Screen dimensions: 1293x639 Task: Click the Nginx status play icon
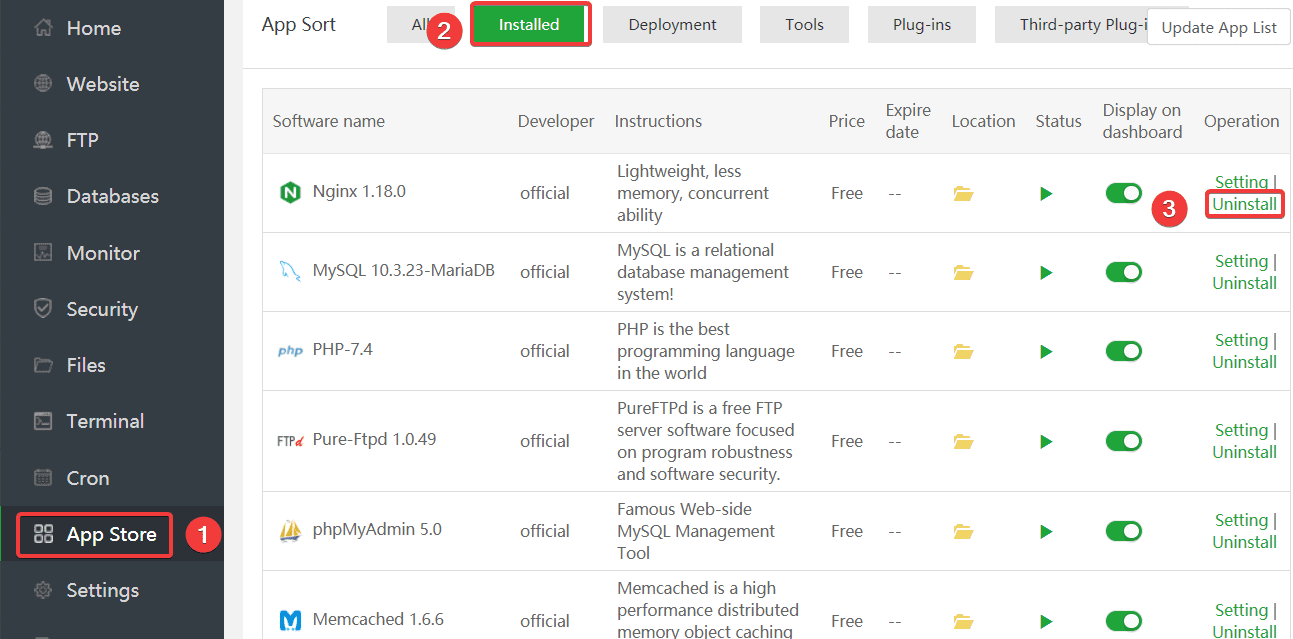coord(1046,193)
